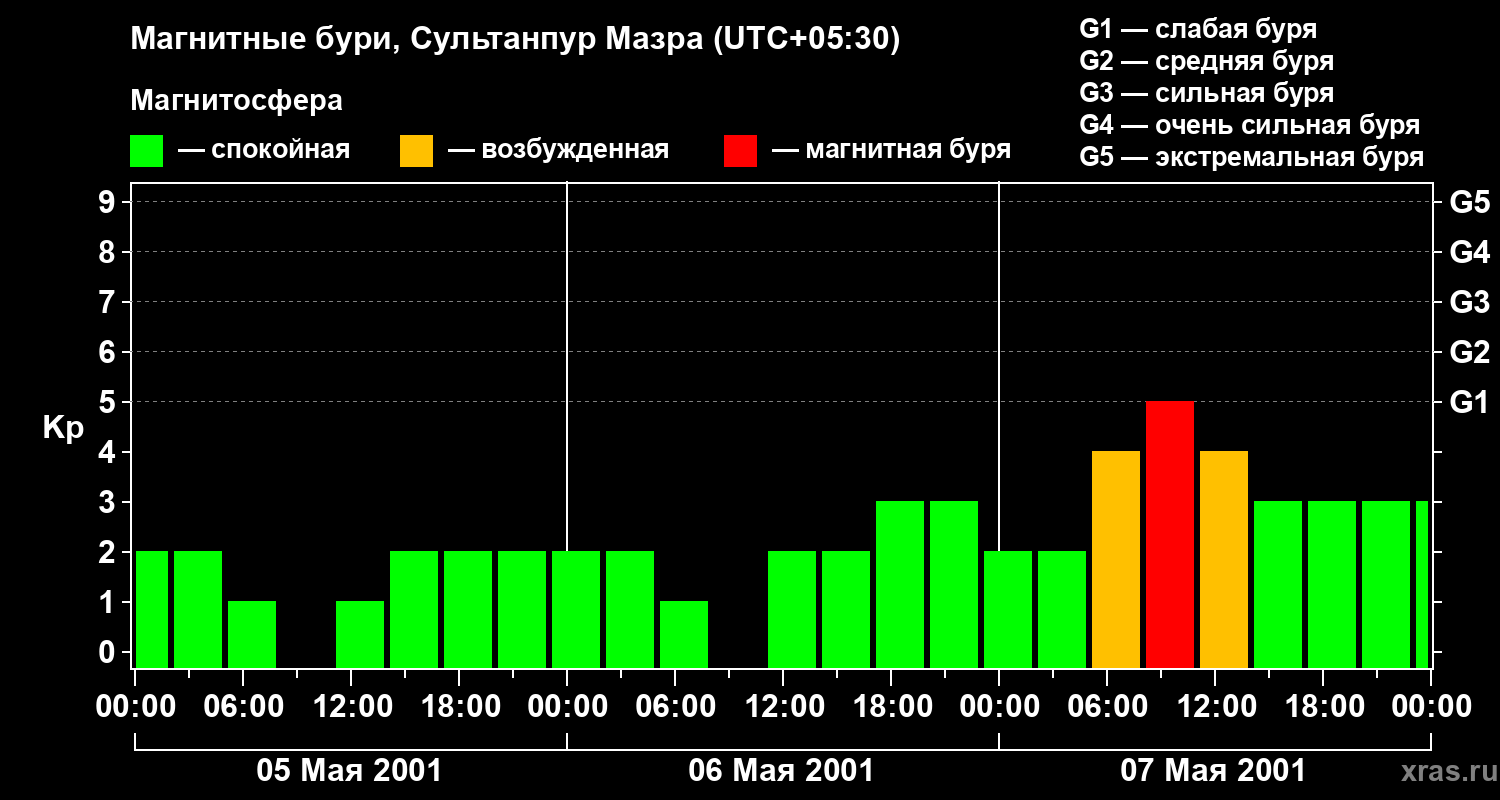
Task: Click the '— спокойная' legend label
Action: 264,151
